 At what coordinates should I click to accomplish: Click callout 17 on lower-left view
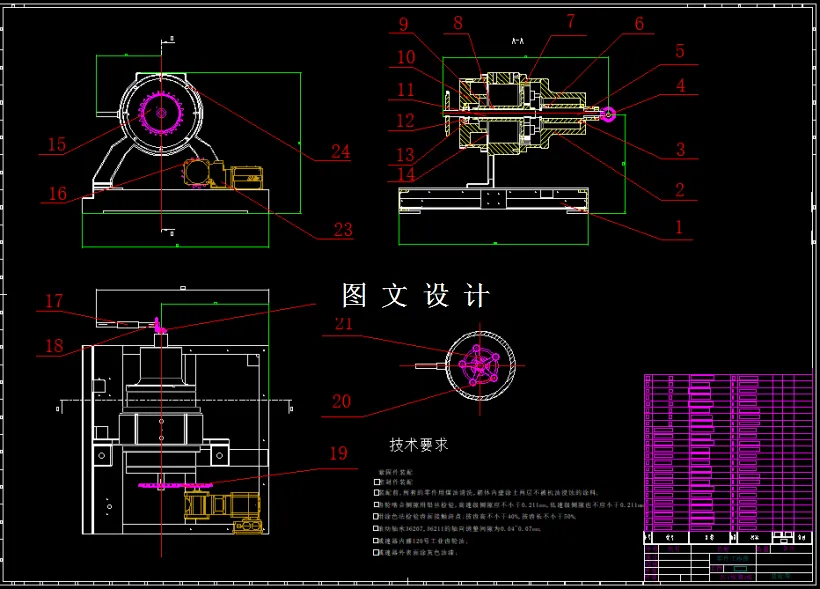point(55,301)
